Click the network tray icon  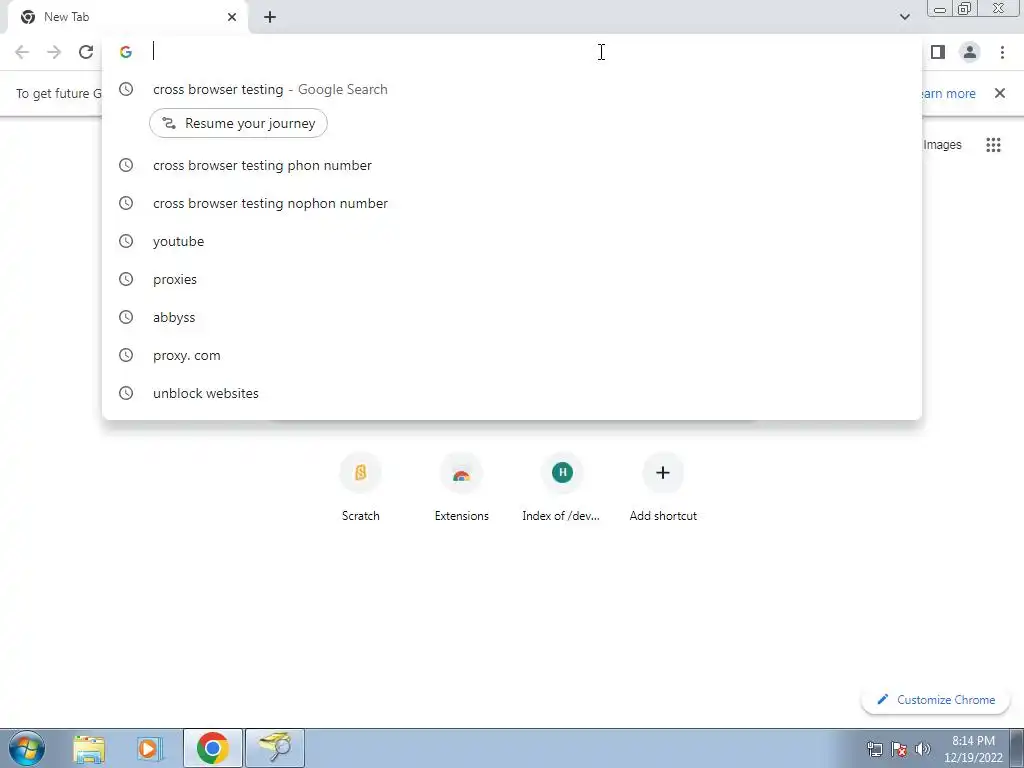[874, 749]
